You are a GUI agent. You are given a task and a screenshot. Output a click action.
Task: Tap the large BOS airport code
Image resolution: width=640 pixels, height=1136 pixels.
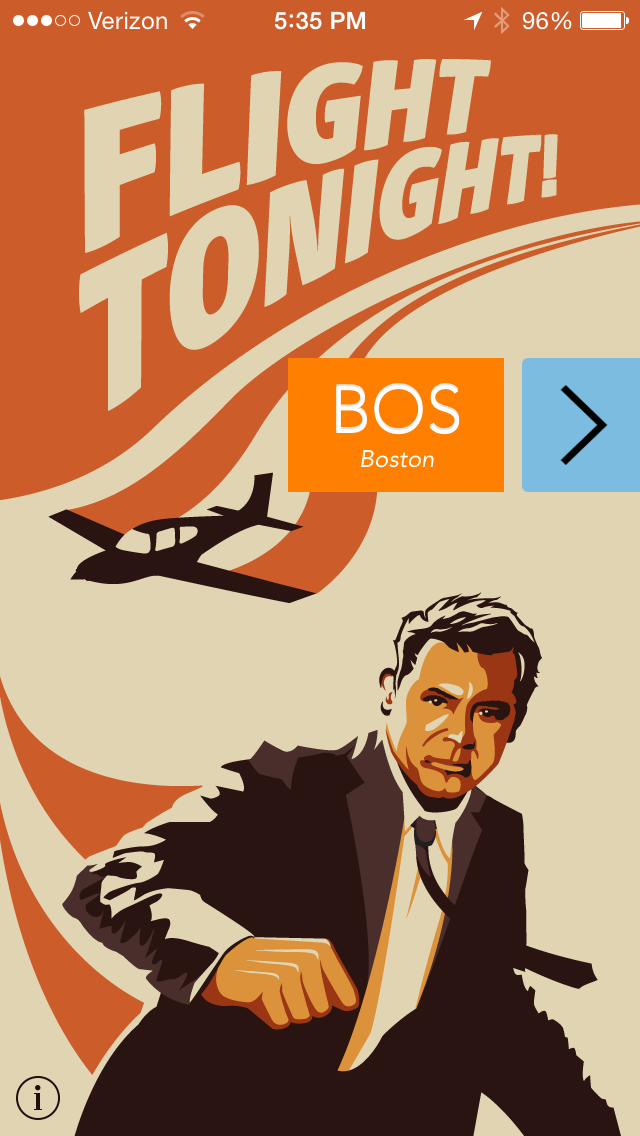click(396, 409)
